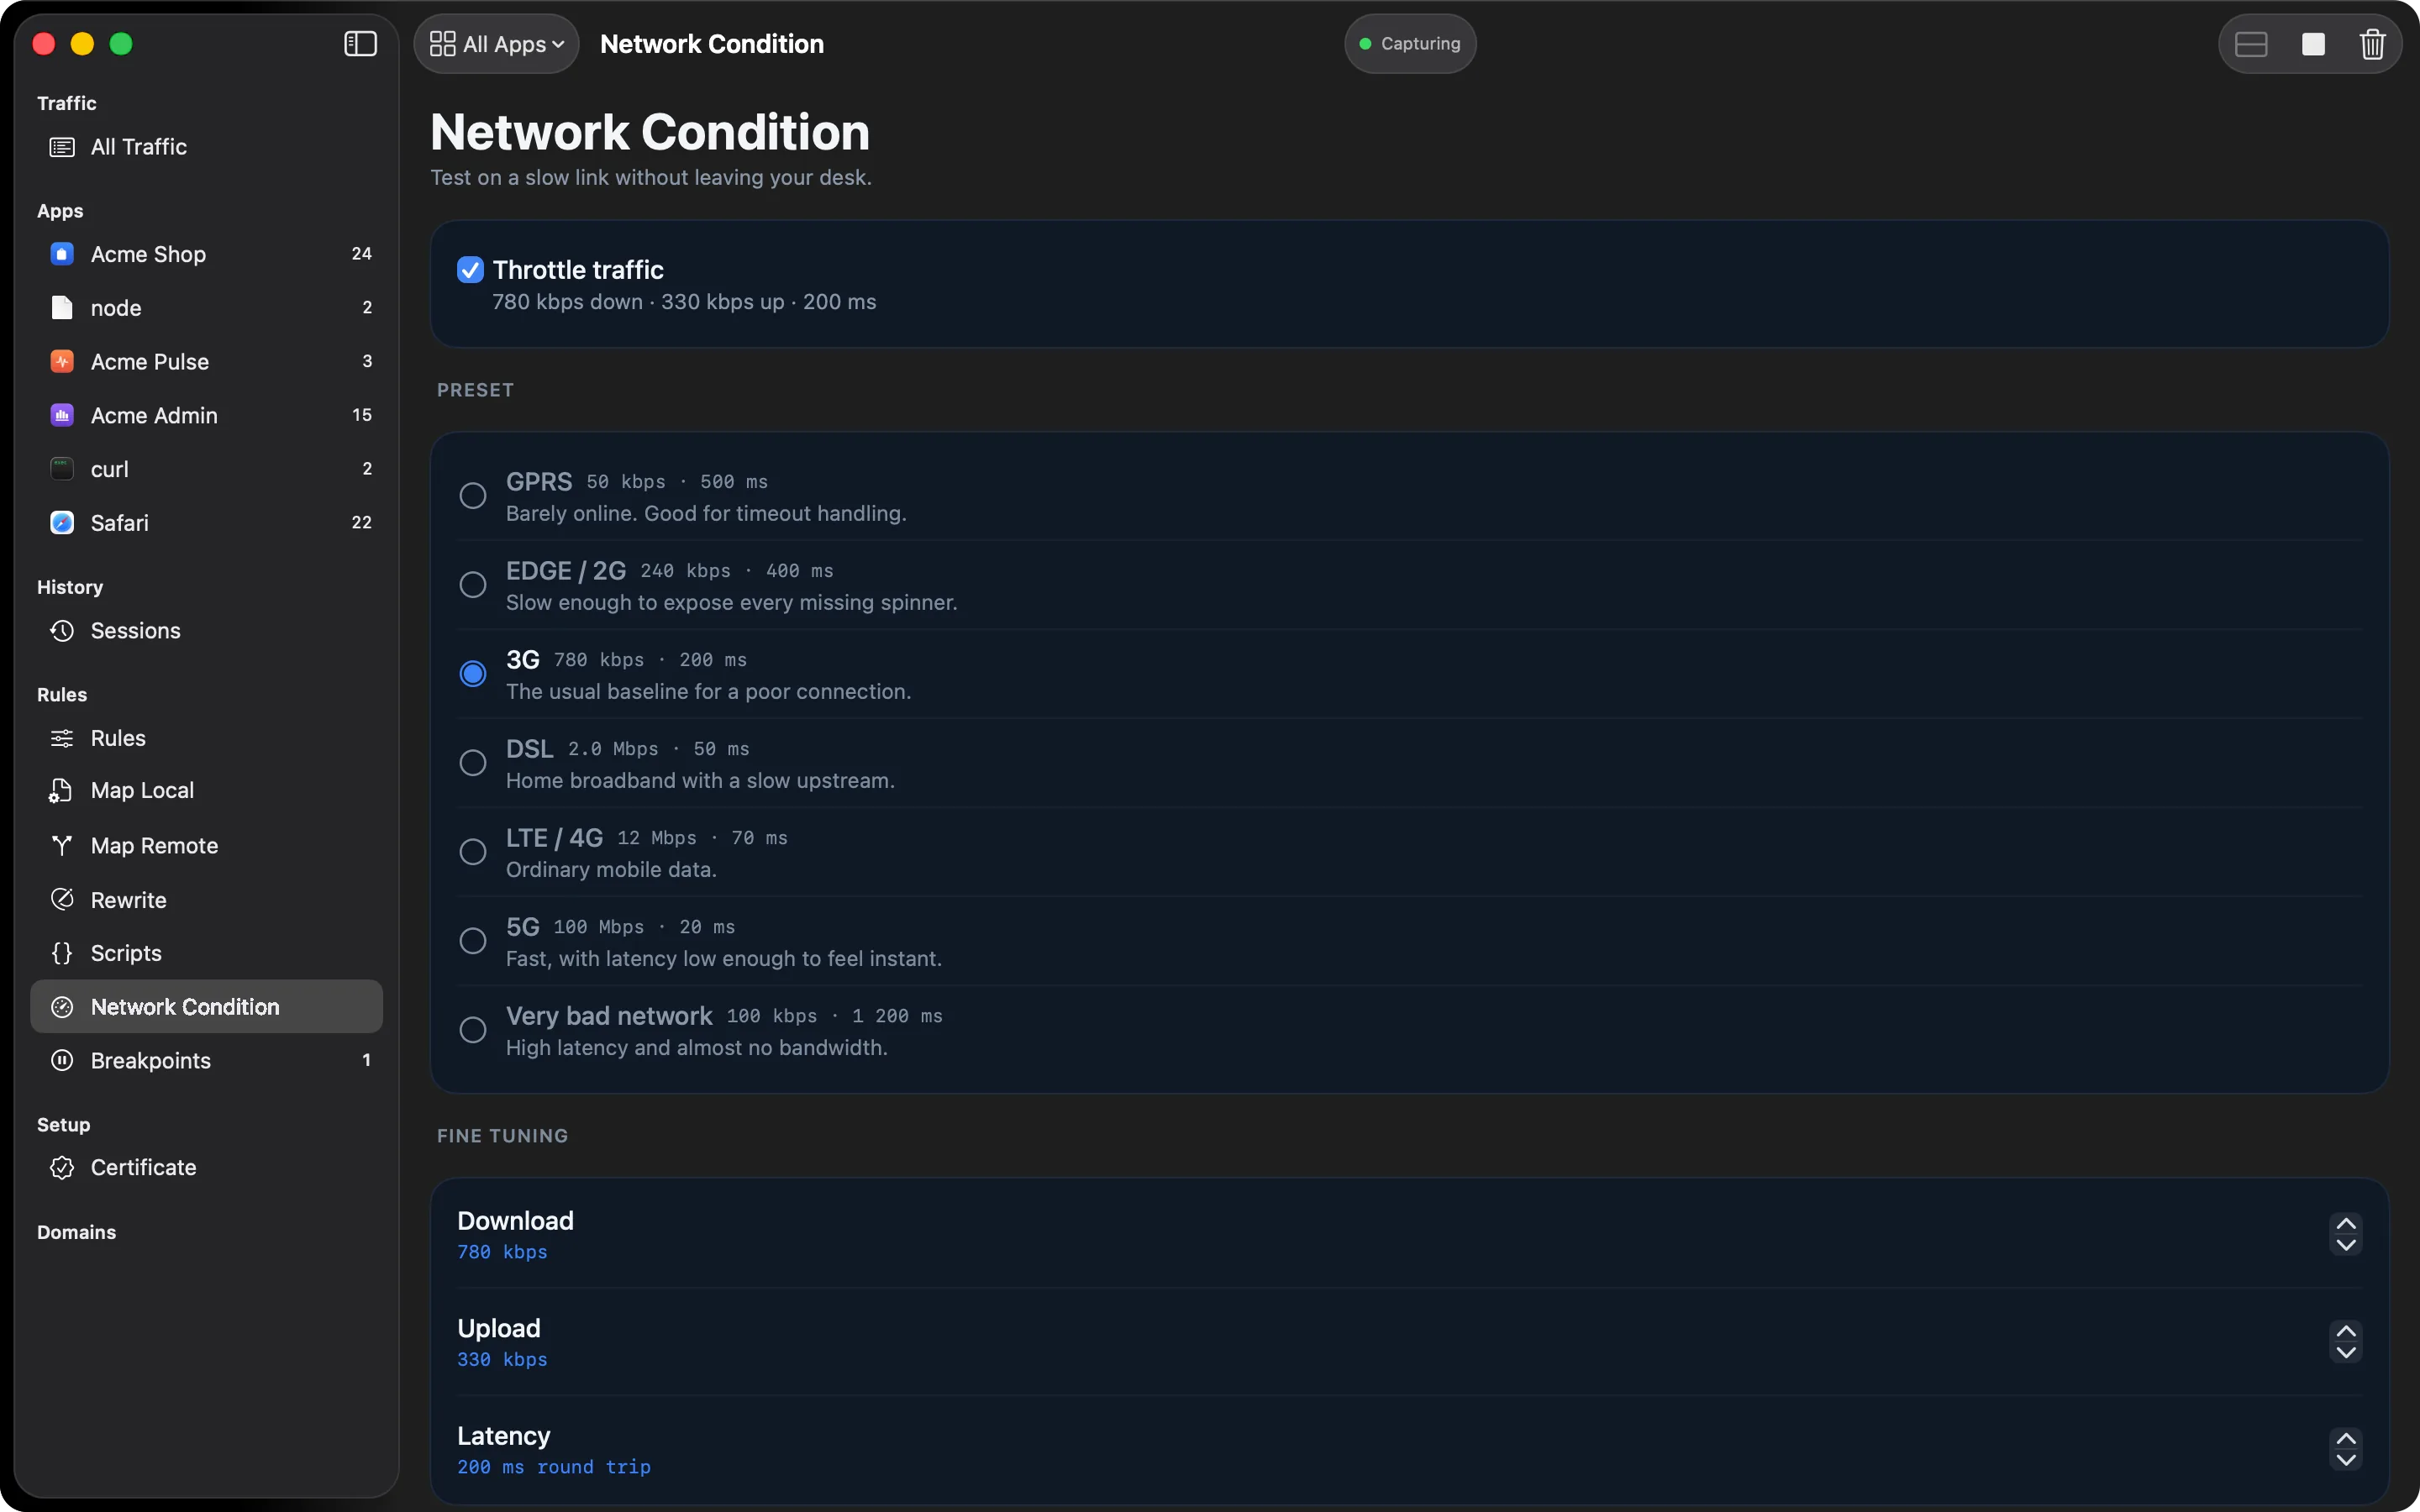Select Network Condition sidebar item

[x=206, y=1007]
